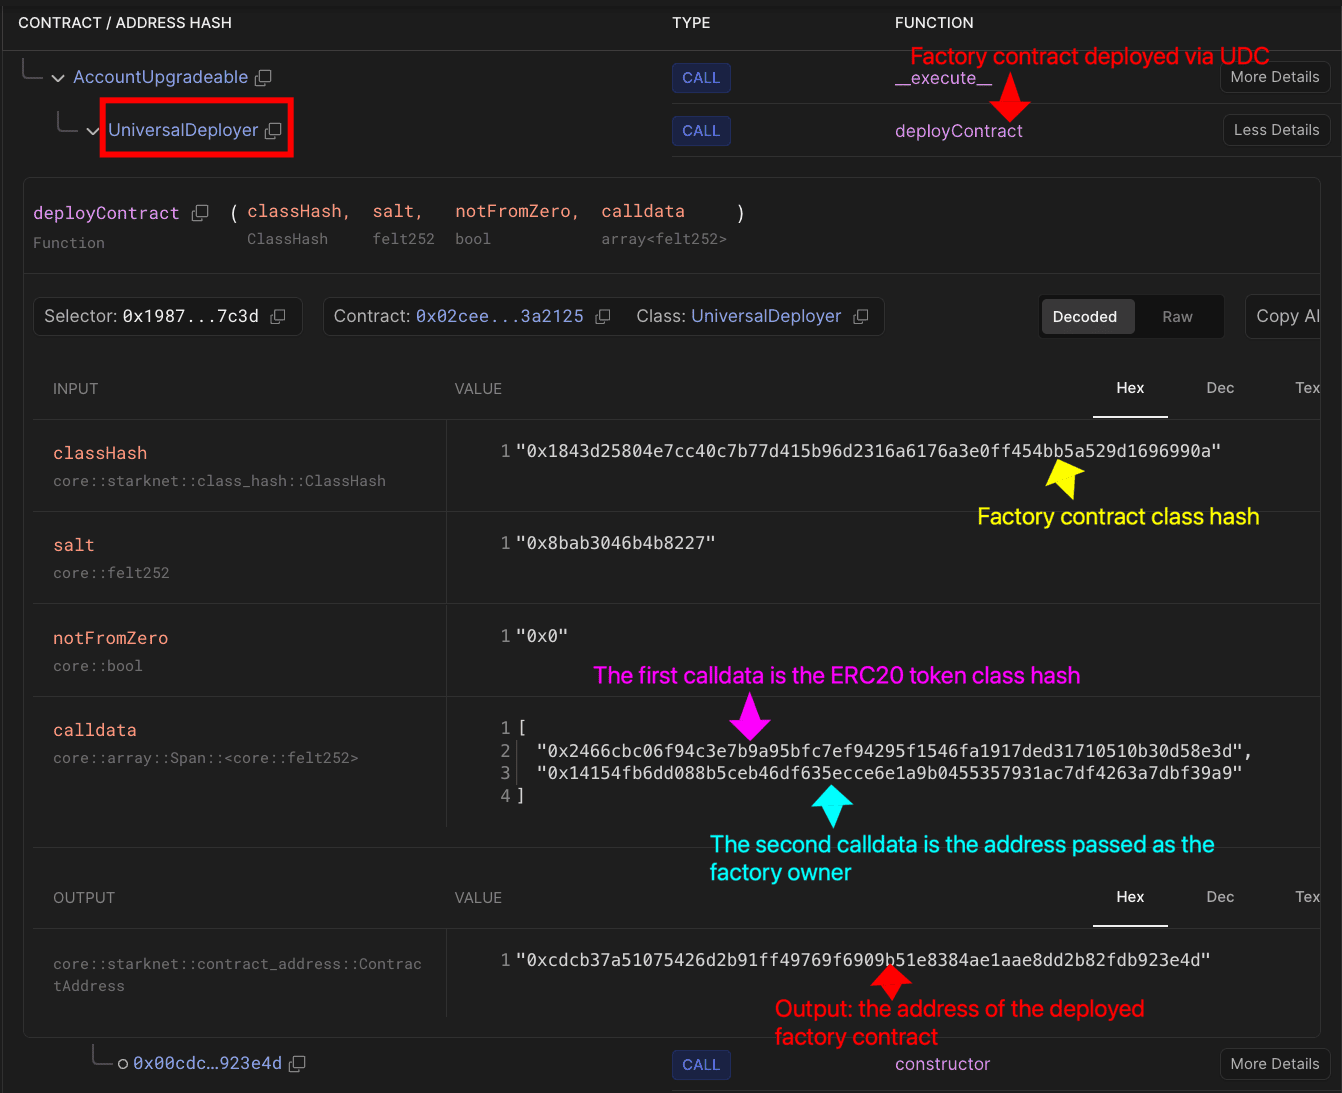Open UniversalDeployer contract link in tree

(183, 130)
